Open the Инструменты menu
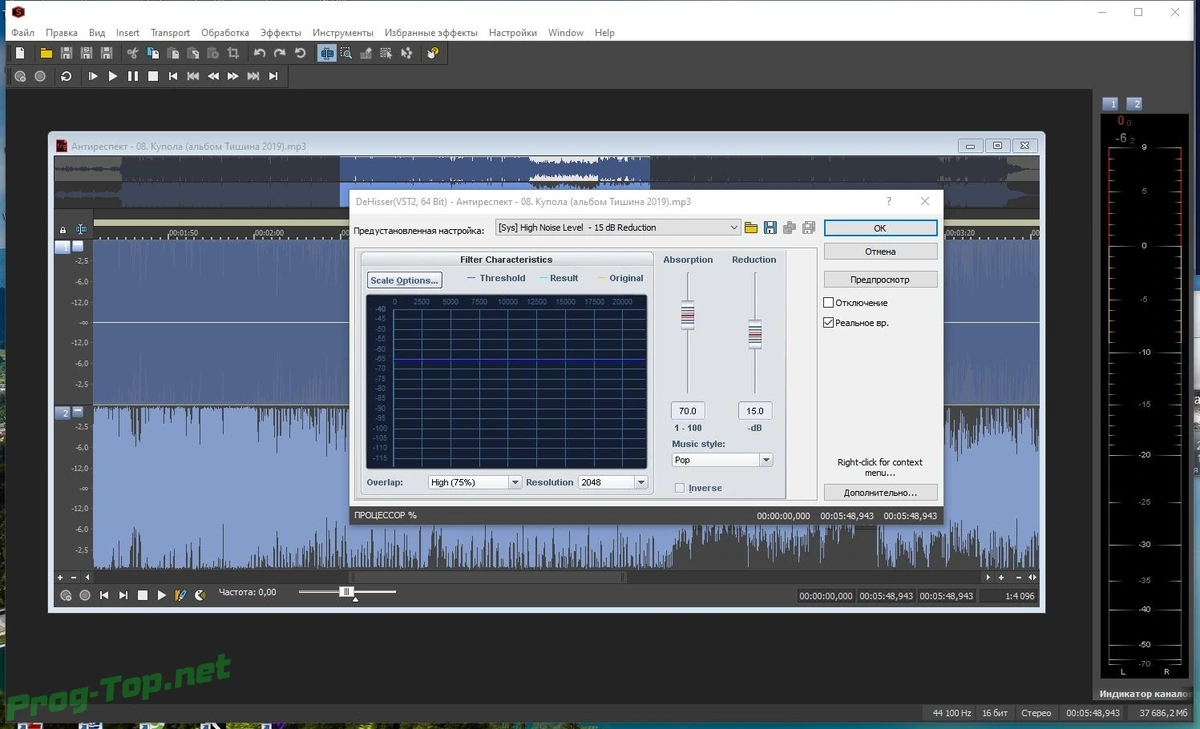1200x729 pixels. pyautogui.click(x=343, y=32)
